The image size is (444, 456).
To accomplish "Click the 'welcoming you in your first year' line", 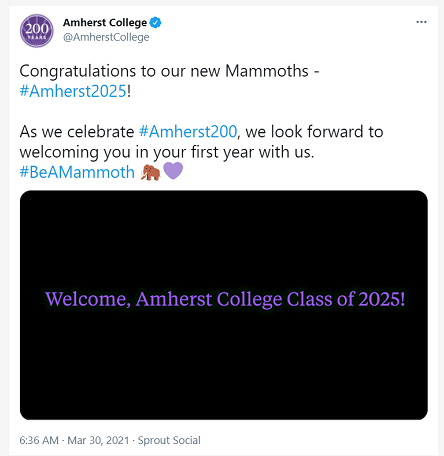I will tap(167, 152).
